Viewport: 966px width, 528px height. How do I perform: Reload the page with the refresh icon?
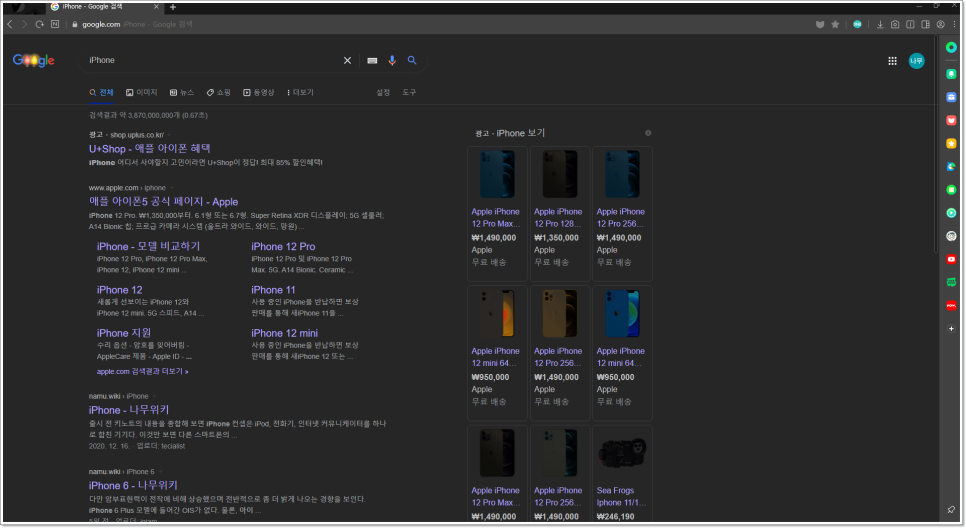(39, 24)
